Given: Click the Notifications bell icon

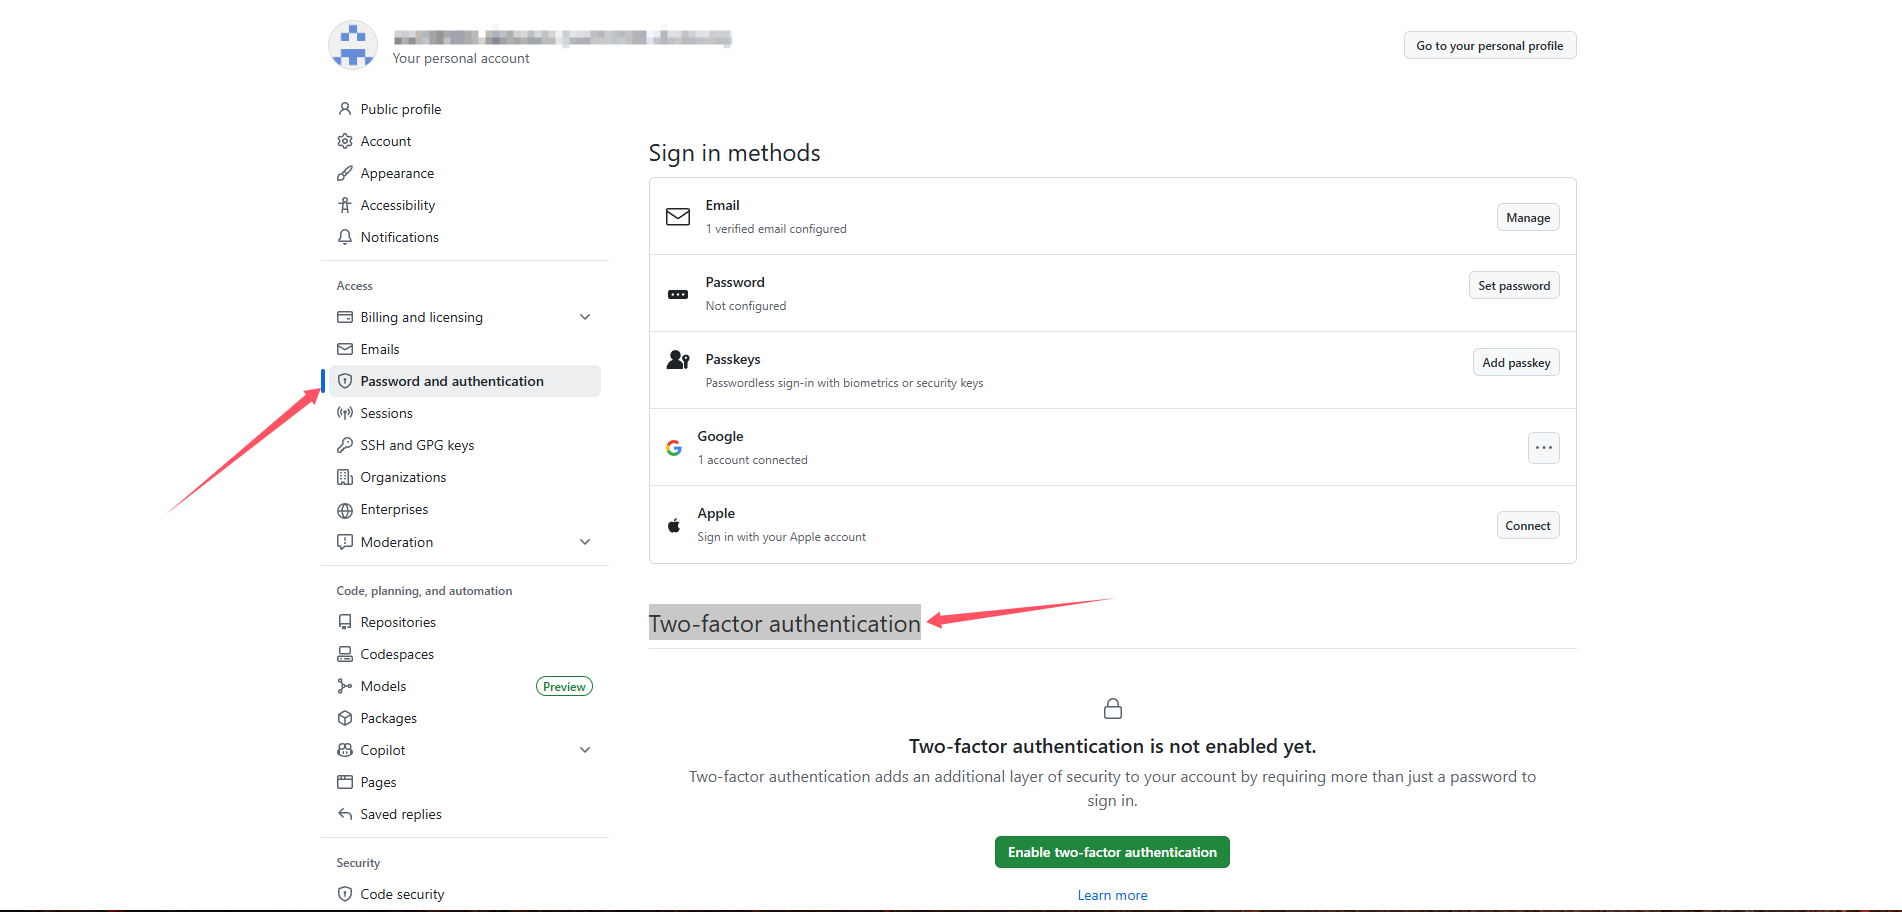Looking at the screenshot, I should 345,237.
